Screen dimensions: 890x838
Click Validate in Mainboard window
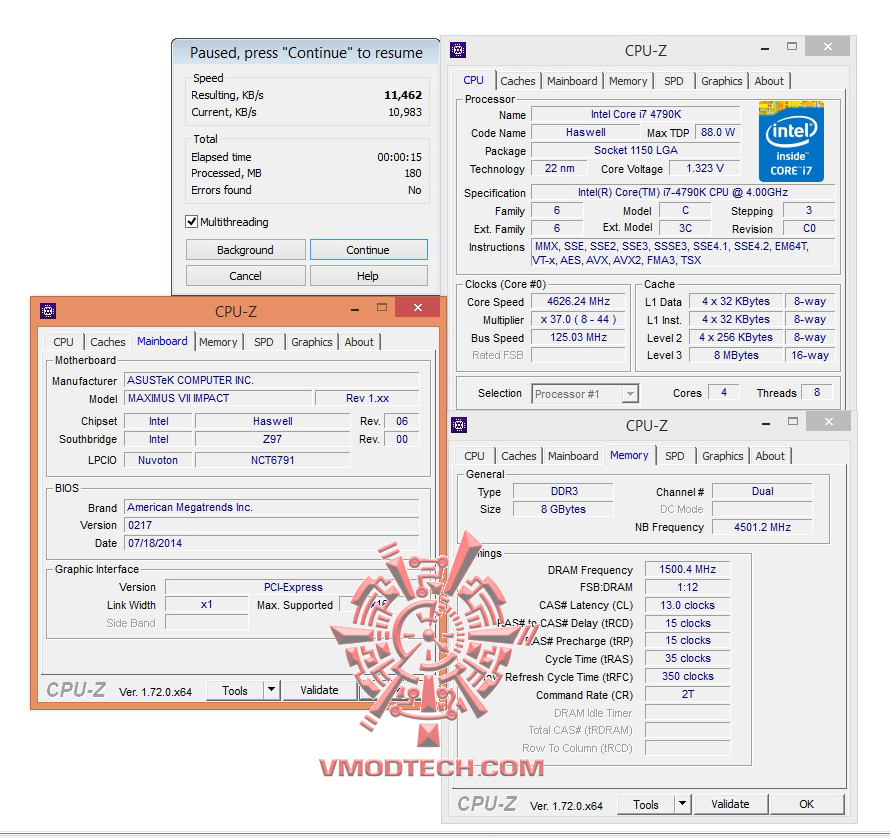319,690
